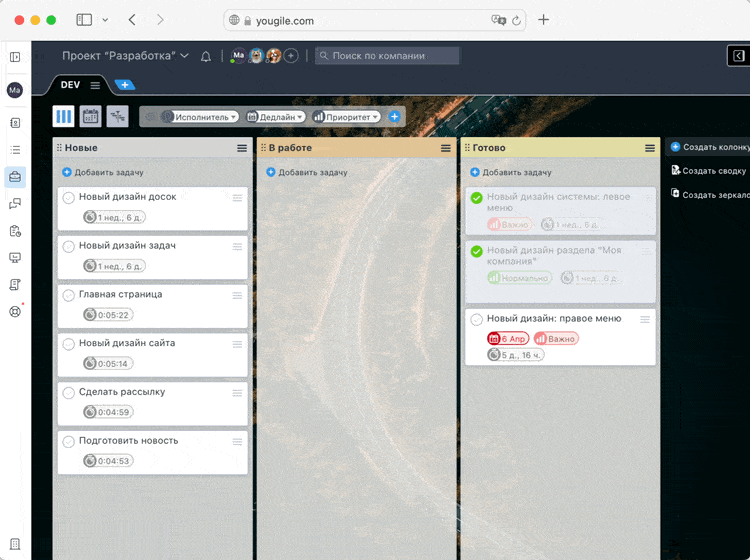Click the add user plus icon
The width and height of the screenshot is (750, 560).
click(291, 56)
